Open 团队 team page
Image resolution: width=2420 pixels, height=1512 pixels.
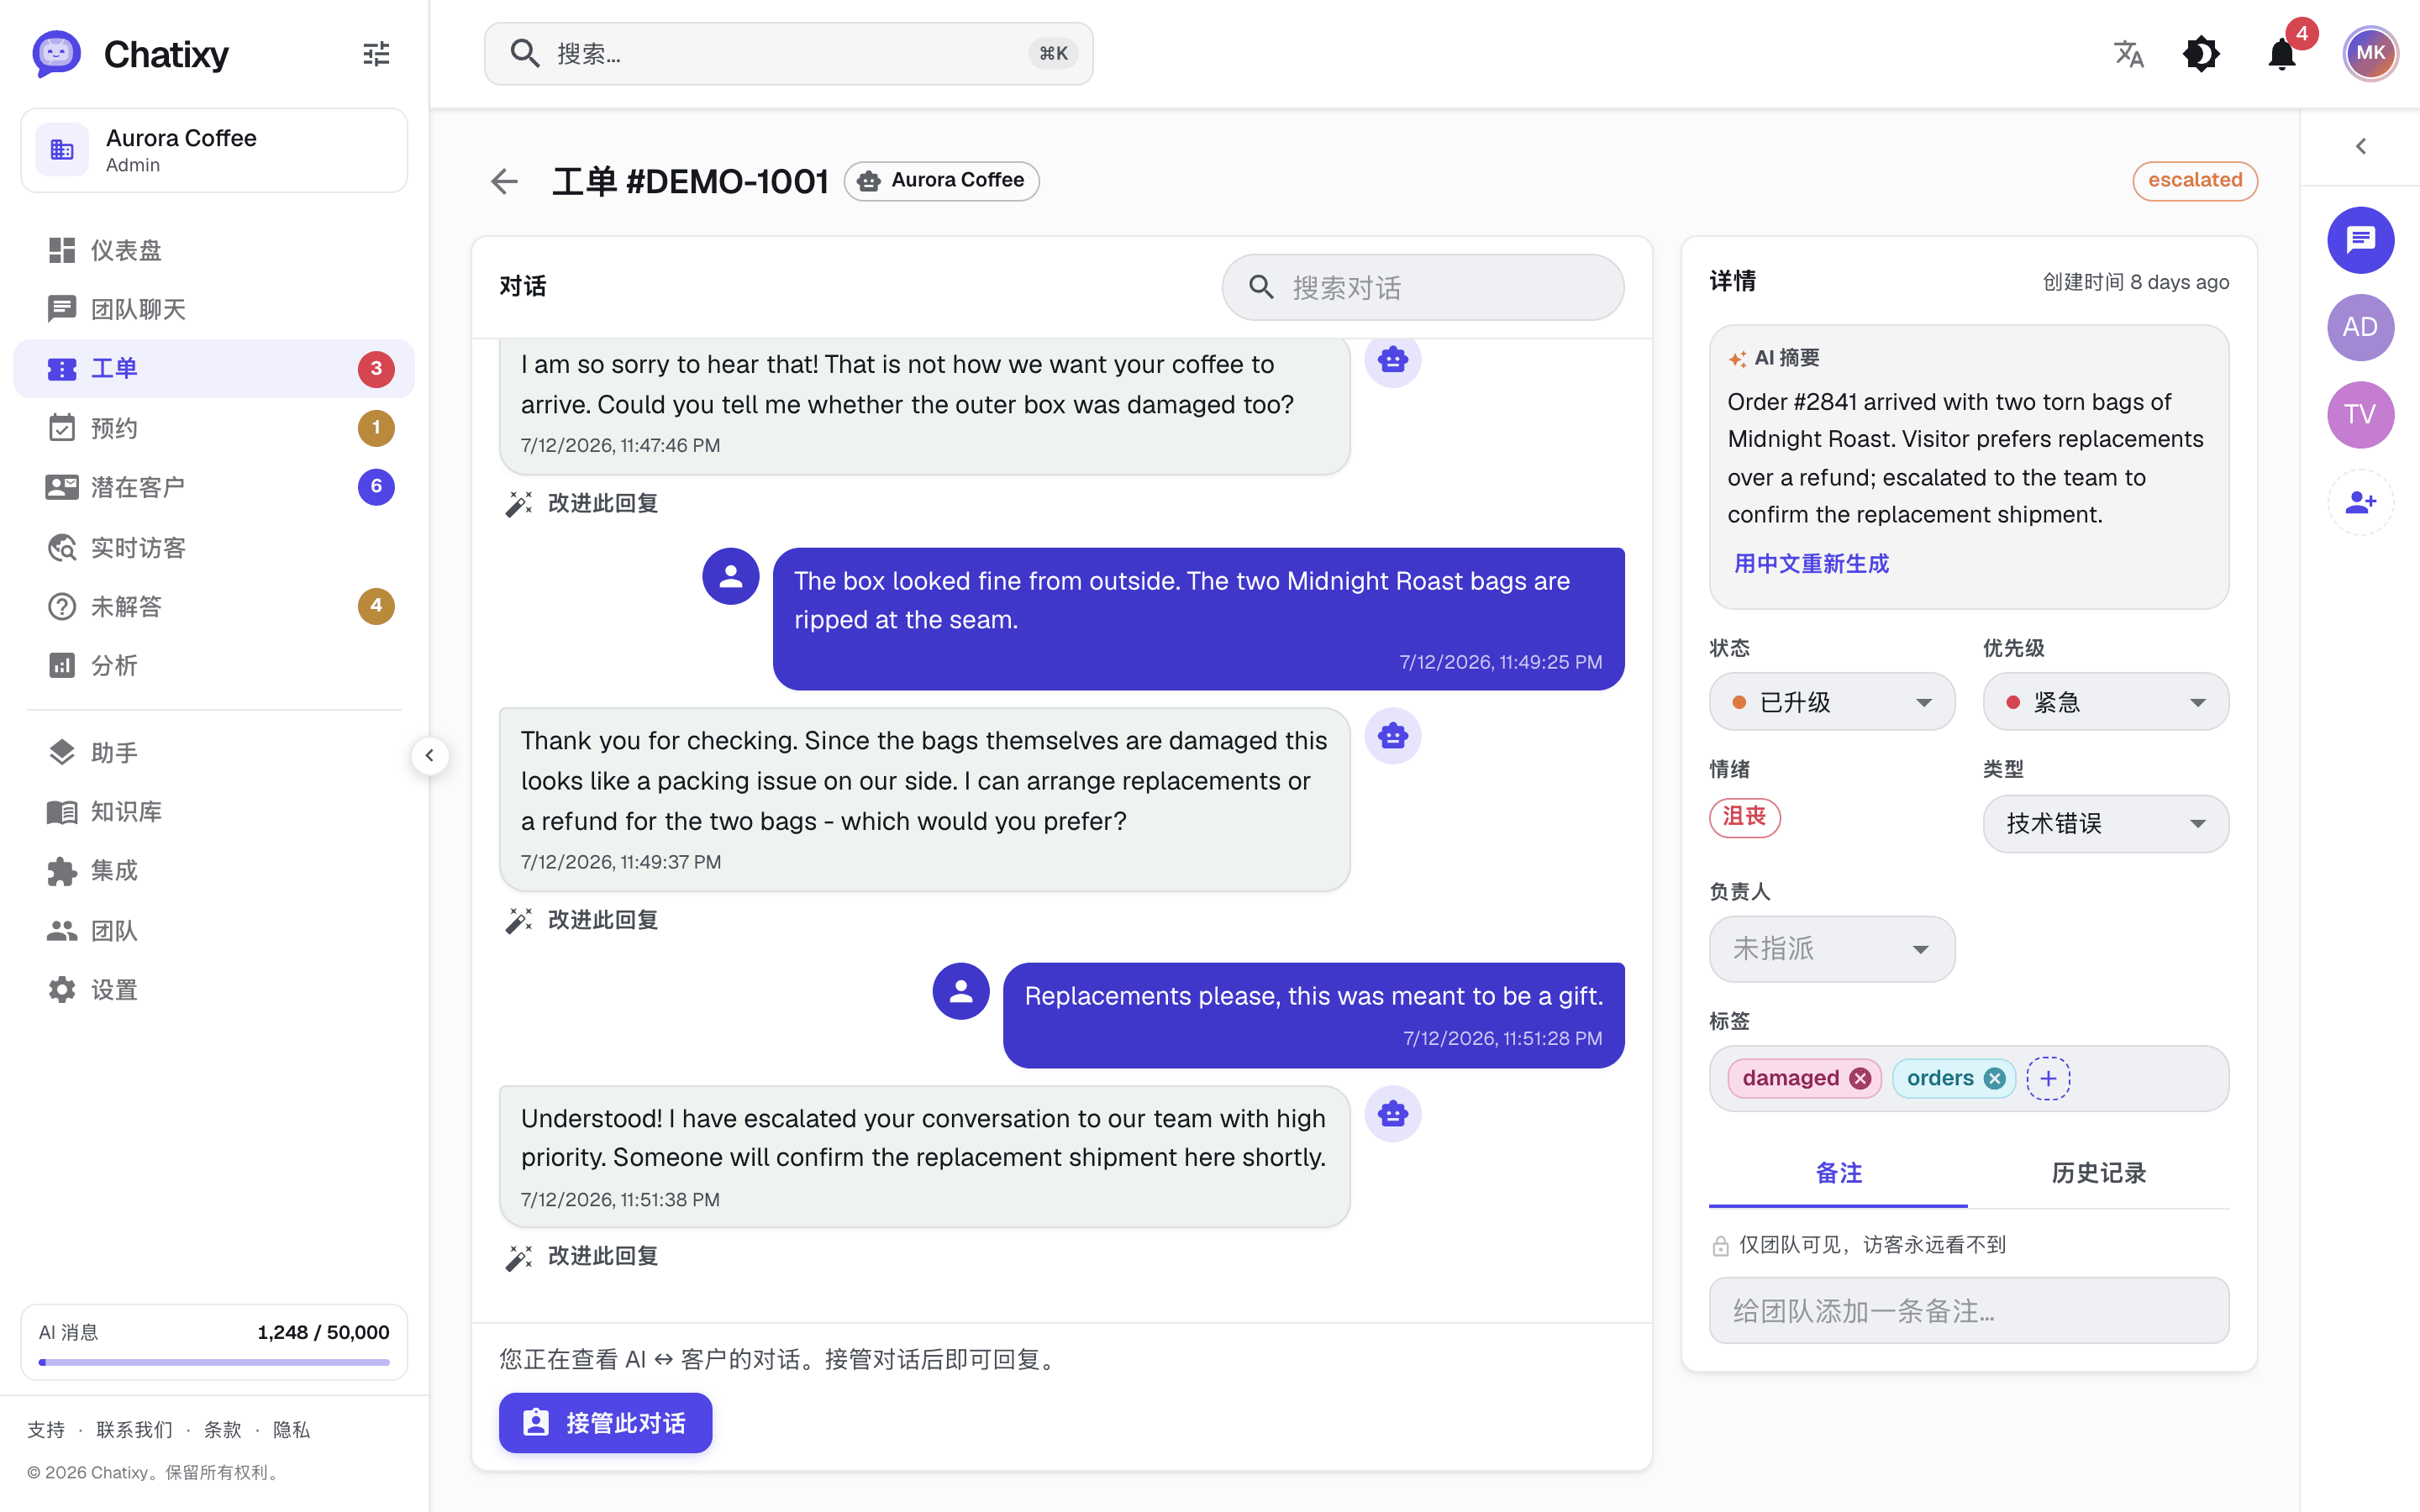click(x=214, y=931)
